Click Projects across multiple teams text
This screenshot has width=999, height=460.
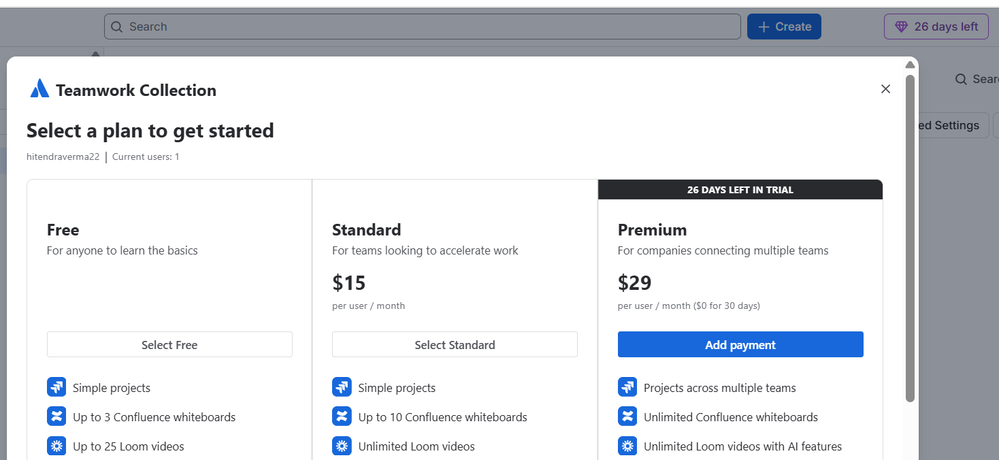(x=720, y=388)
